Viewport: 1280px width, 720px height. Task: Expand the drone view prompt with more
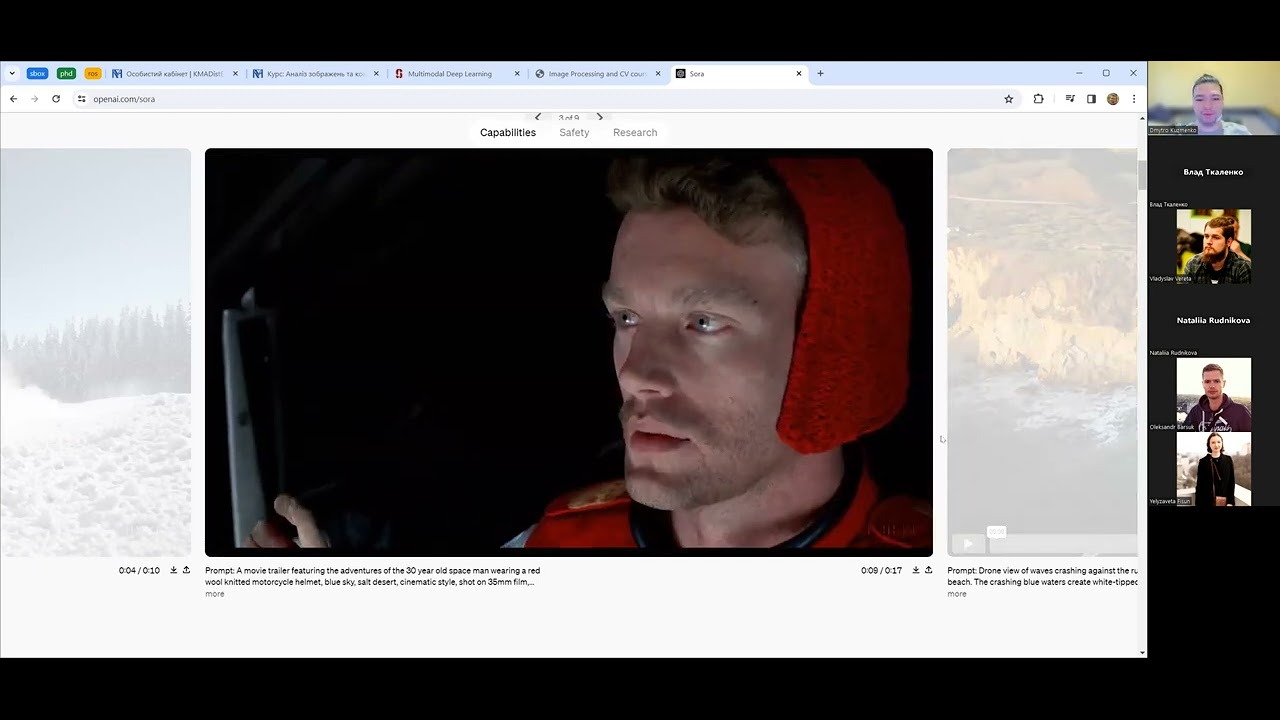point(957,594)
